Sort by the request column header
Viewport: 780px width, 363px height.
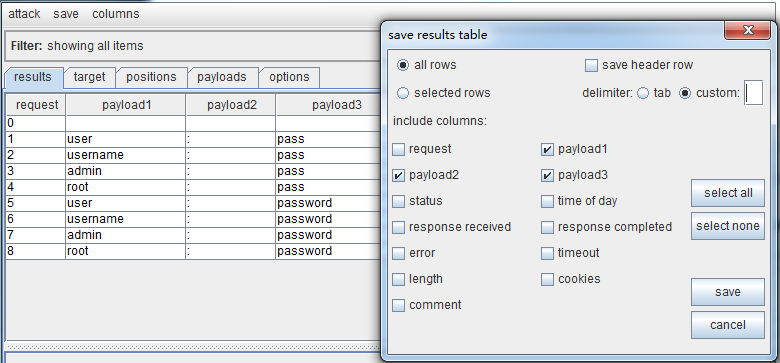[37, 105]
